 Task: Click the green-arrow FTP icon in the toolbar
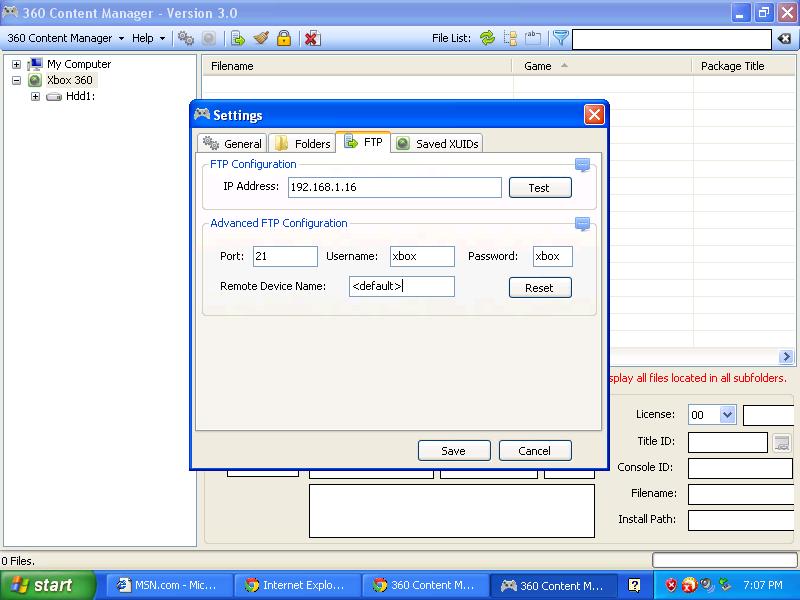pyautogui.click(x=238, y=38)
